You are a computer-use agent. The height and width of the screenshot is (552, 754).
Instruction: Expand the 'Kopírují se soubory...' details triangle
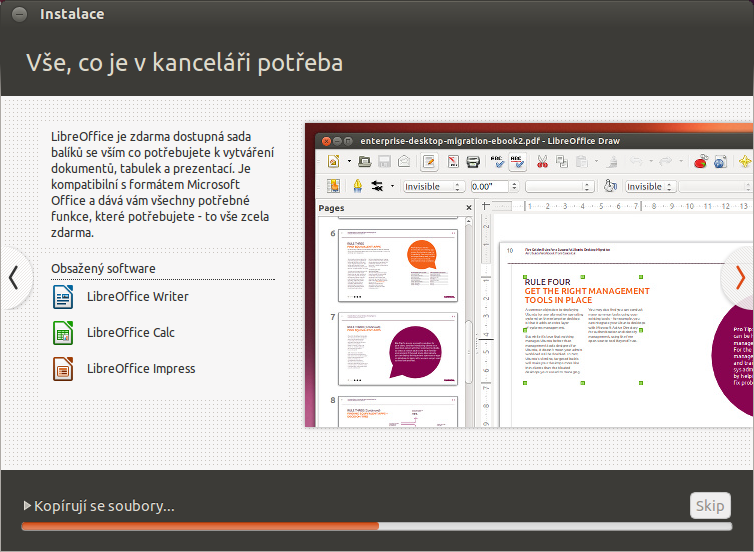[27, 505]
